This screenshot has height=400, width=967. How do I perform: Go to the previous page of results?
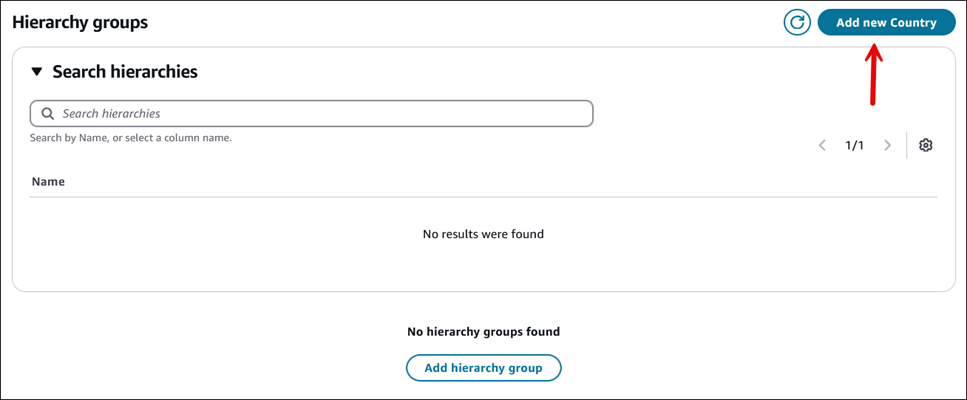tap(822, 145)
